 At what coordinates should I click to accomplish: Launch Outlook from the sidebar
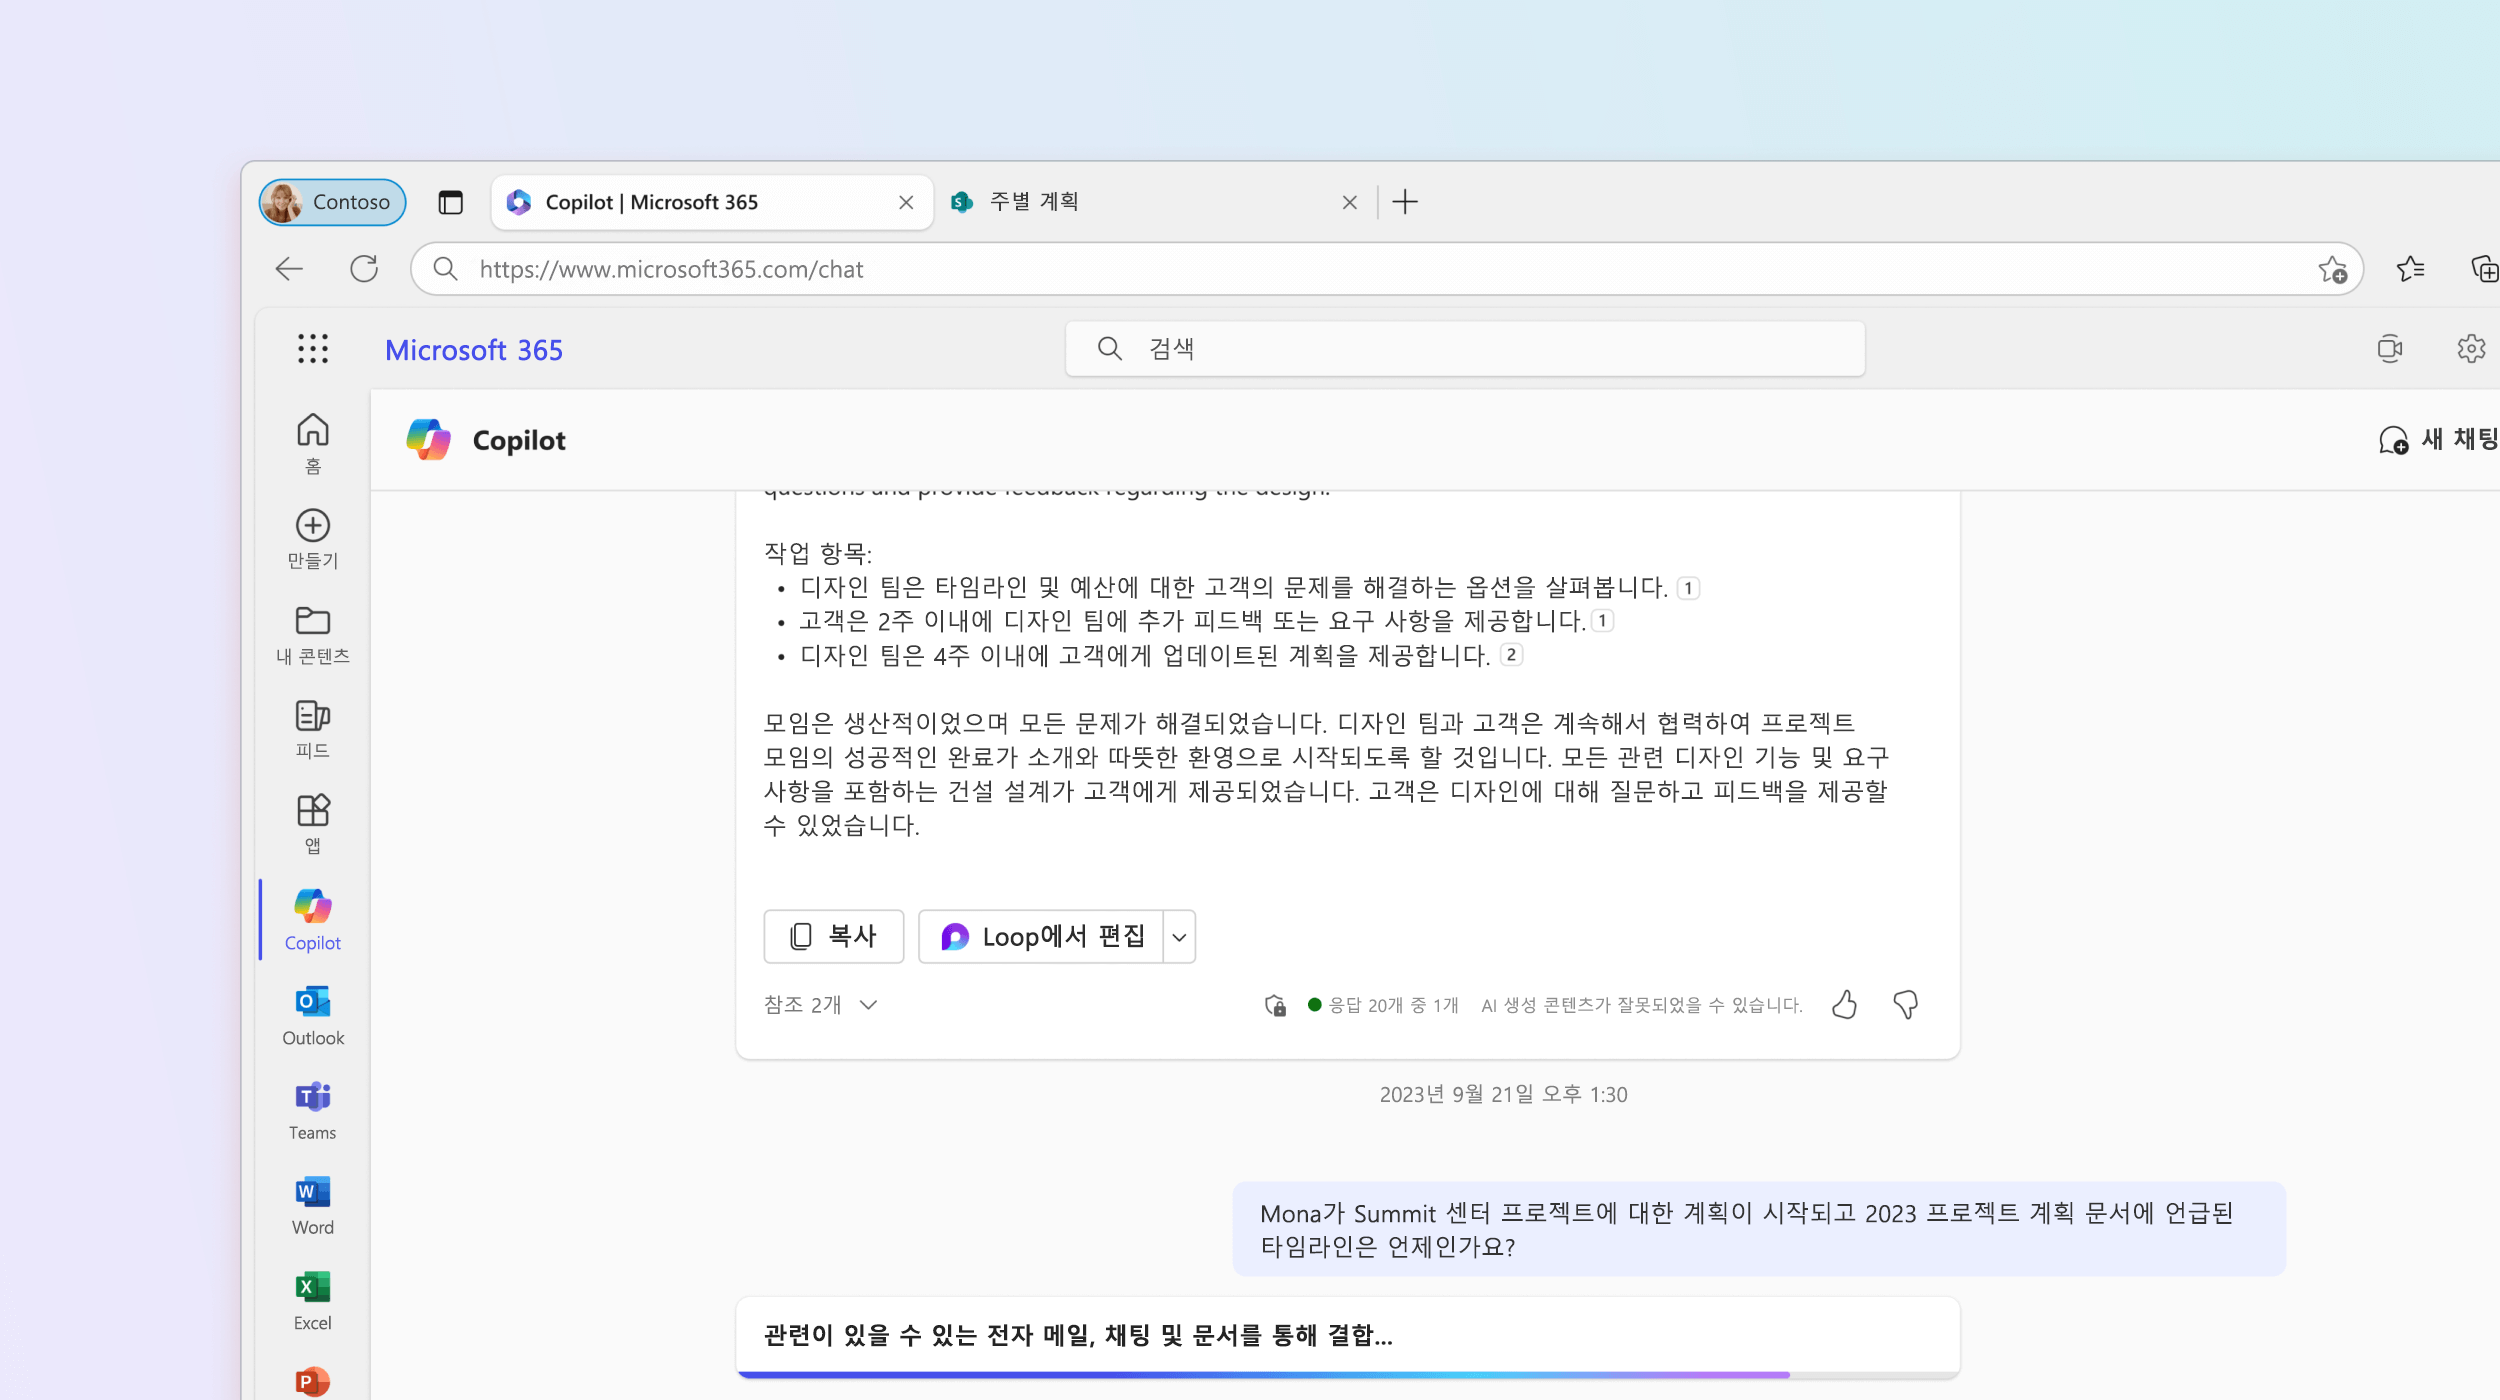312,1015
